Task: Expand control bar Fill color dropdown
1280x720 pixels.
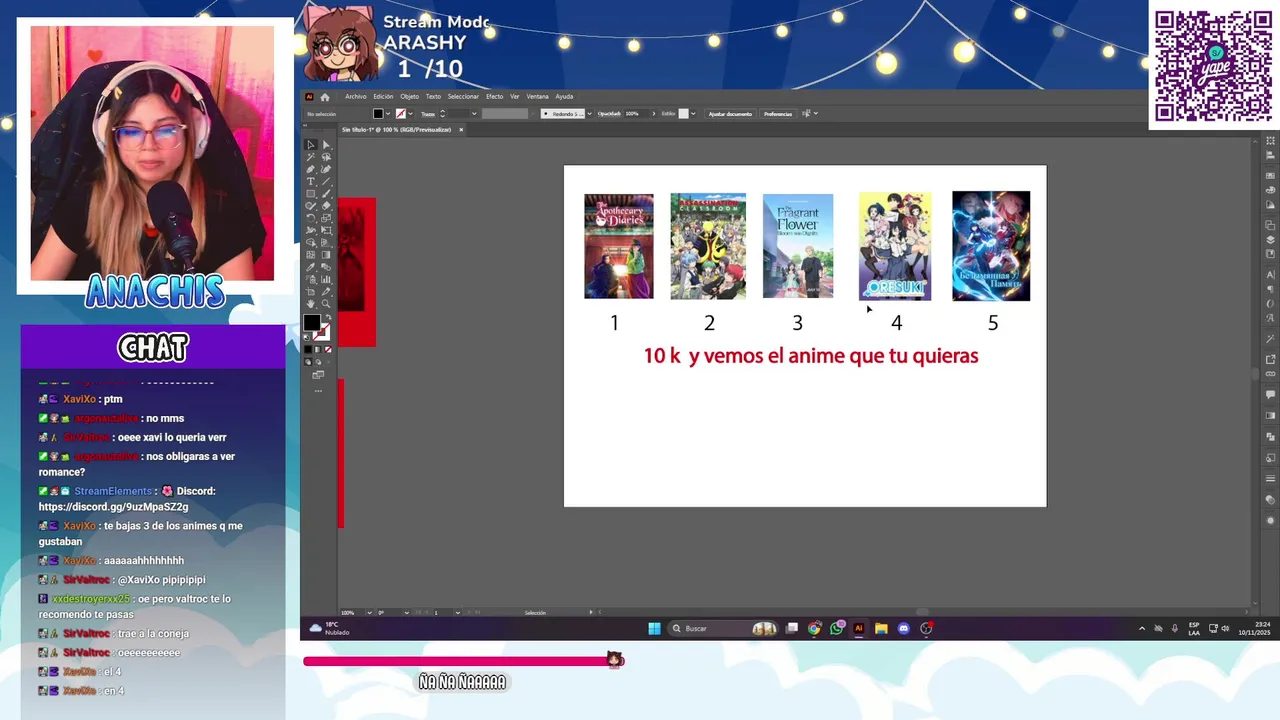Action: pyautogui.click(x=388, y=114)
